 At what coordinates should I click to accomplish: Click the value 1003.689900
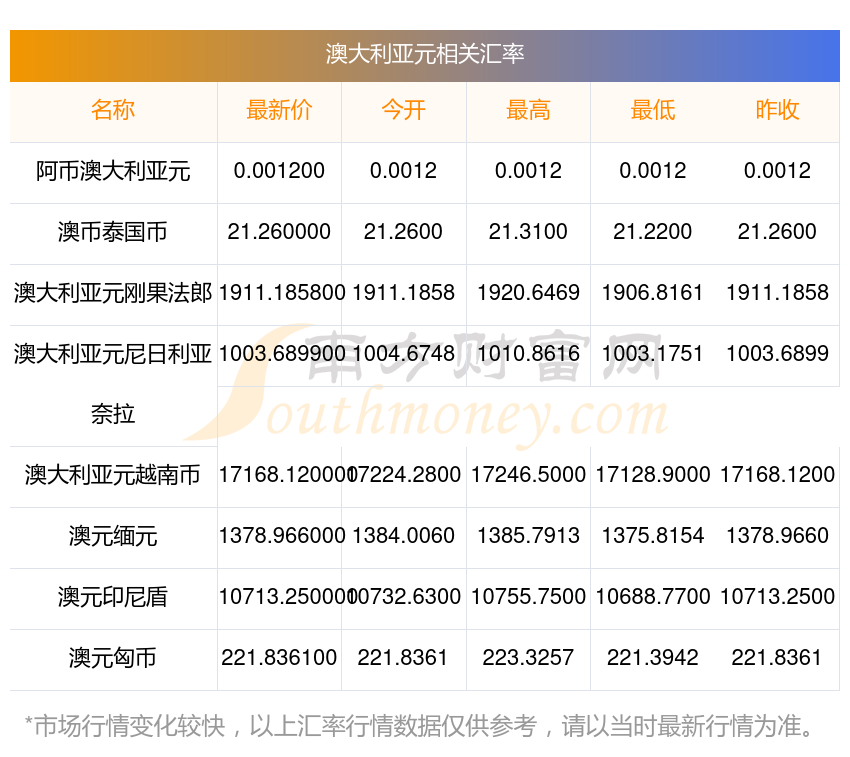282,354
